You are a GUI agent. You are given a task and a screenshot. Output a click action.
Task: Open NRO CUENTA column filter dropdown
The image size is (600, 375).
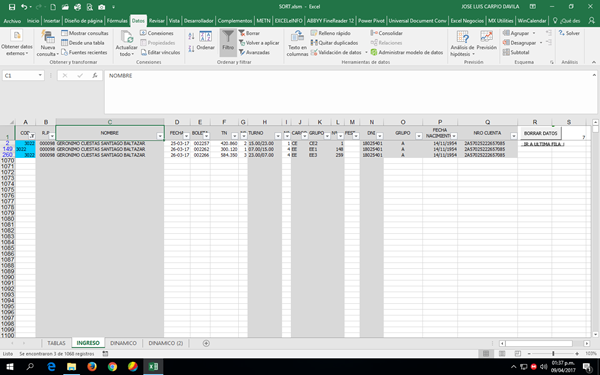(x=514, y=136)
